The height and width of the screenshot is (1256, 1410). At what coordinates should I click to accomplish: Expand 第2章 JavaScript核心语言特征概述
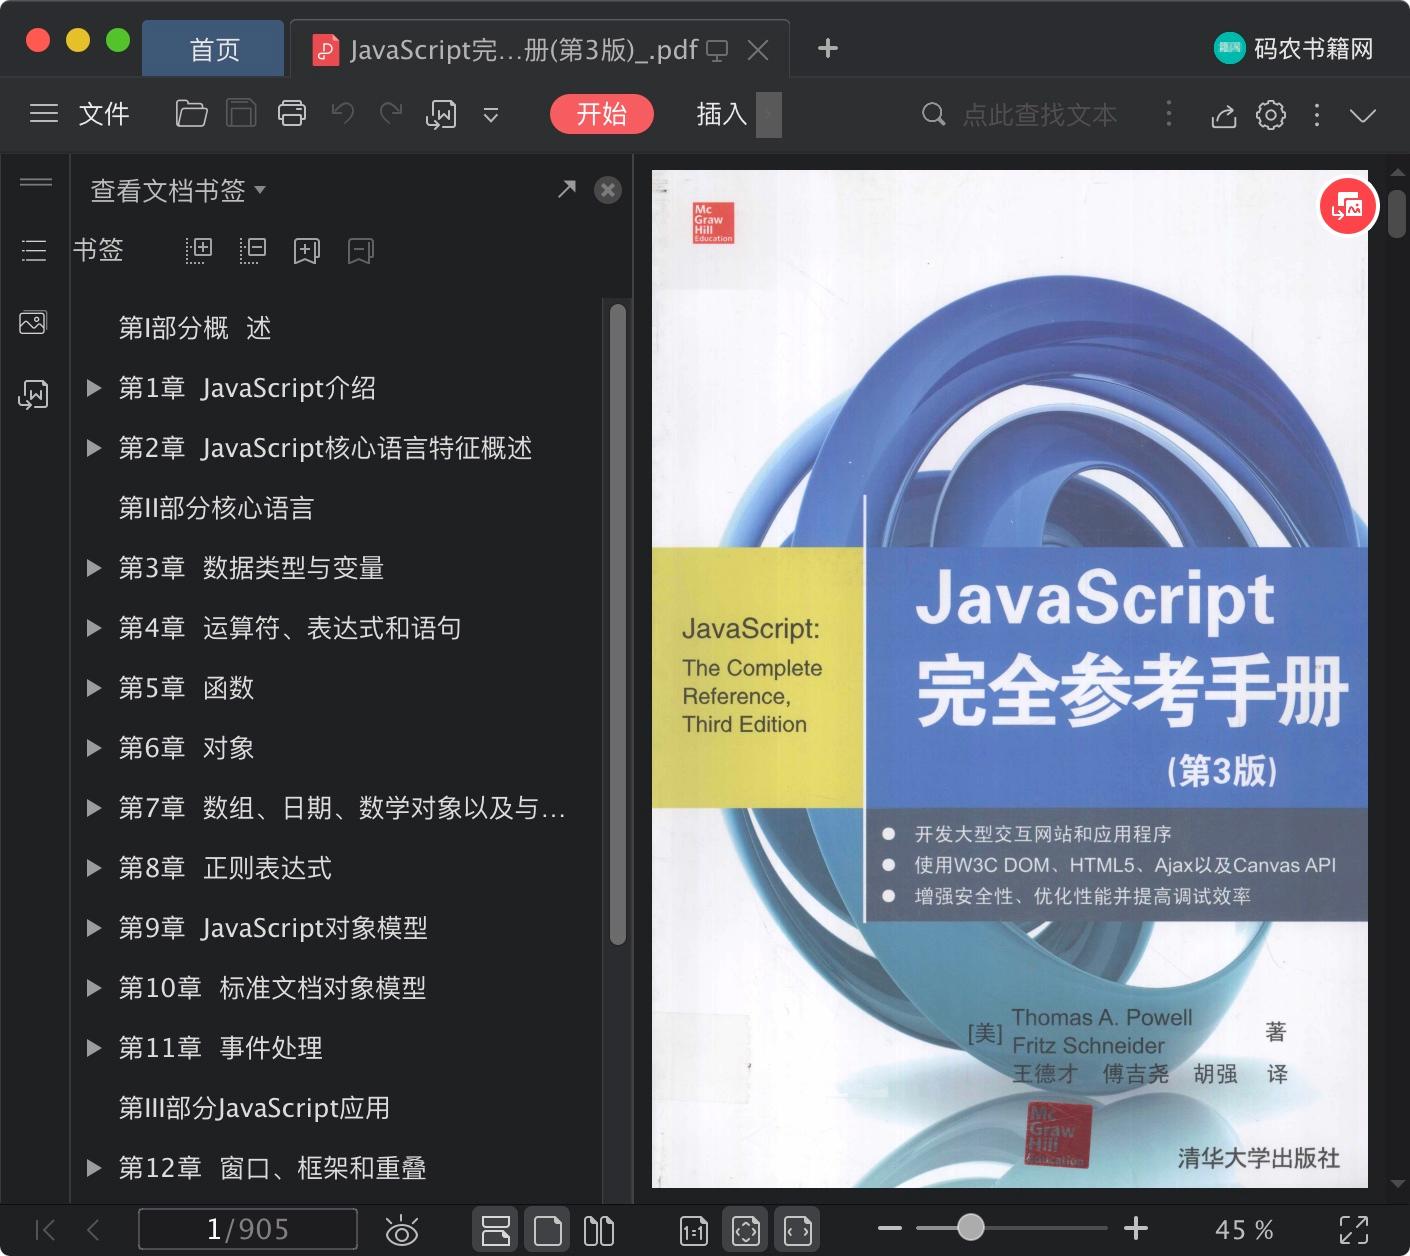tap(94, 448)
